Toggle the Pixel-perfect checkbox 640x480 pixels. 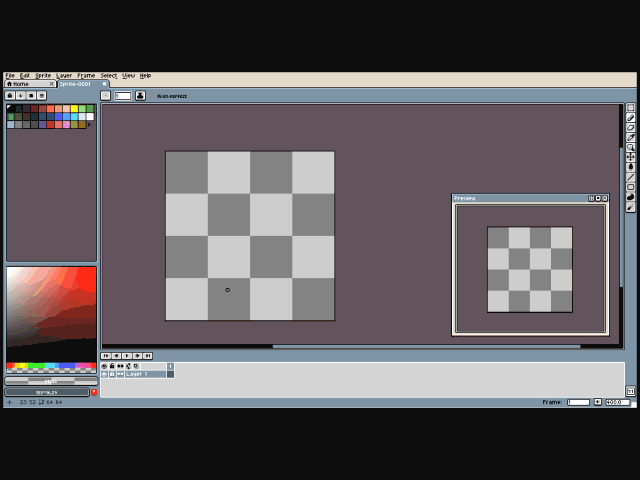pos(152,96)
